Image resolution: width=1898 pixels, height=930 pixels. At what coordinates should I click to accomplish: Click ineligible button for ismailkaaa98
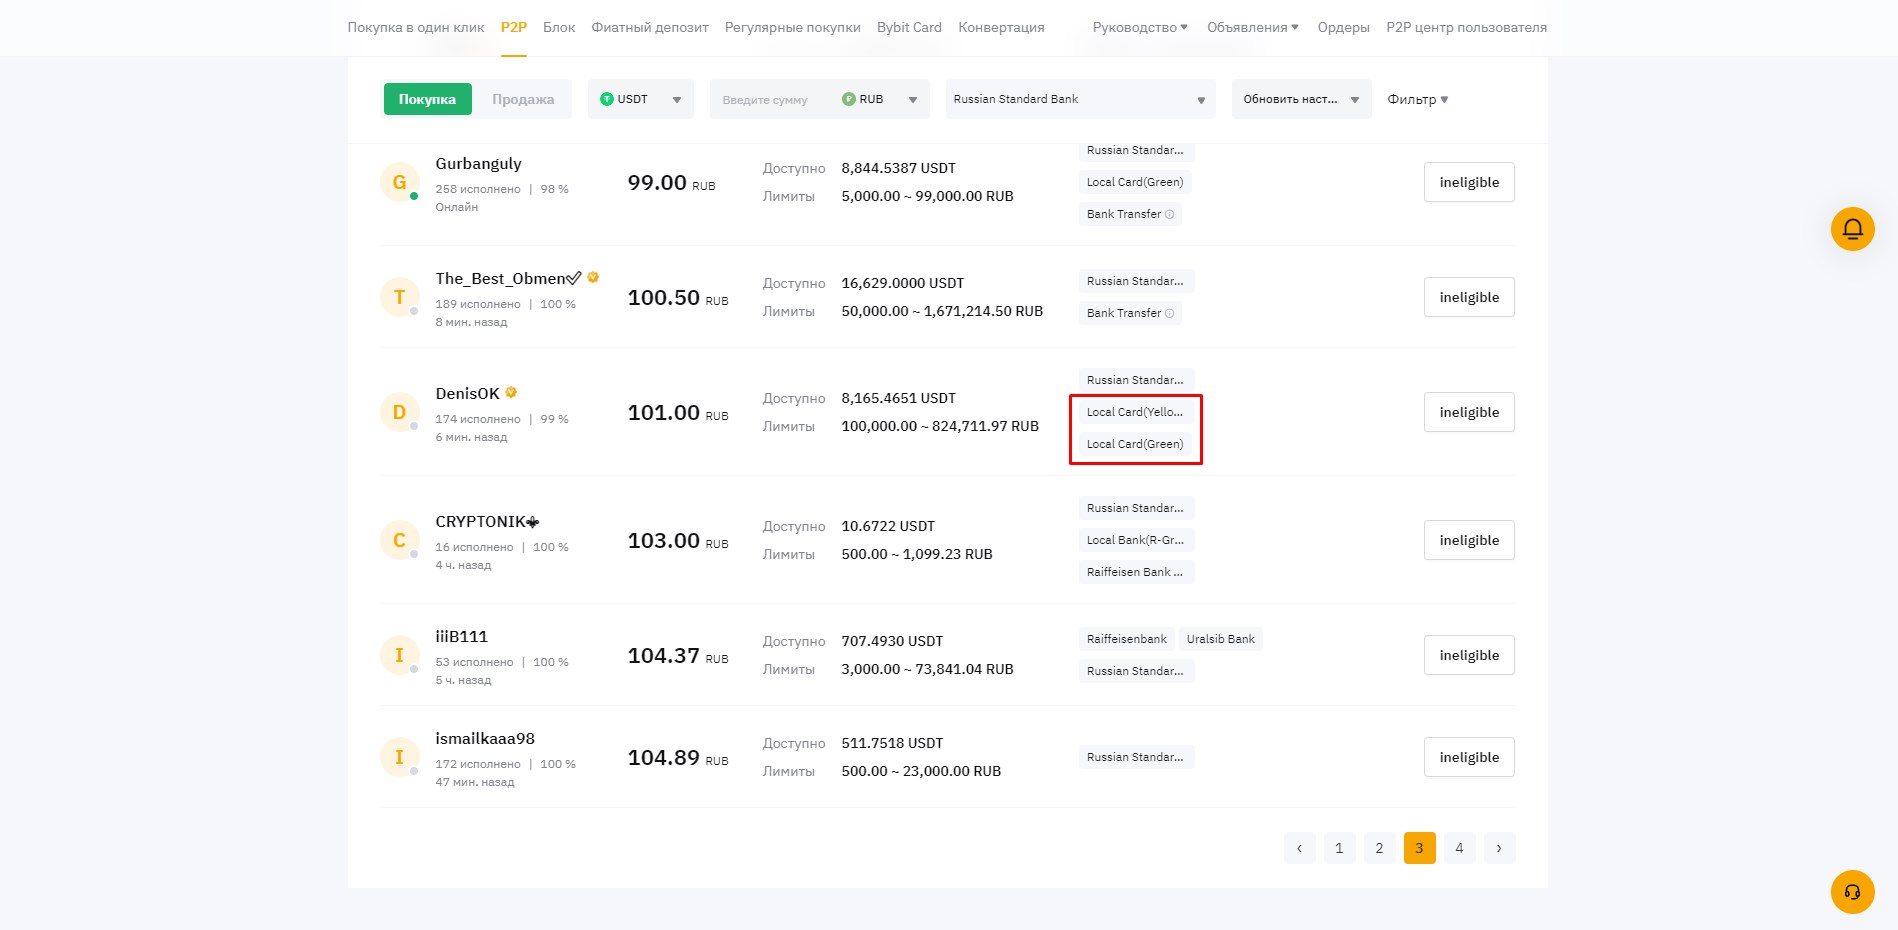point(1469,757)
